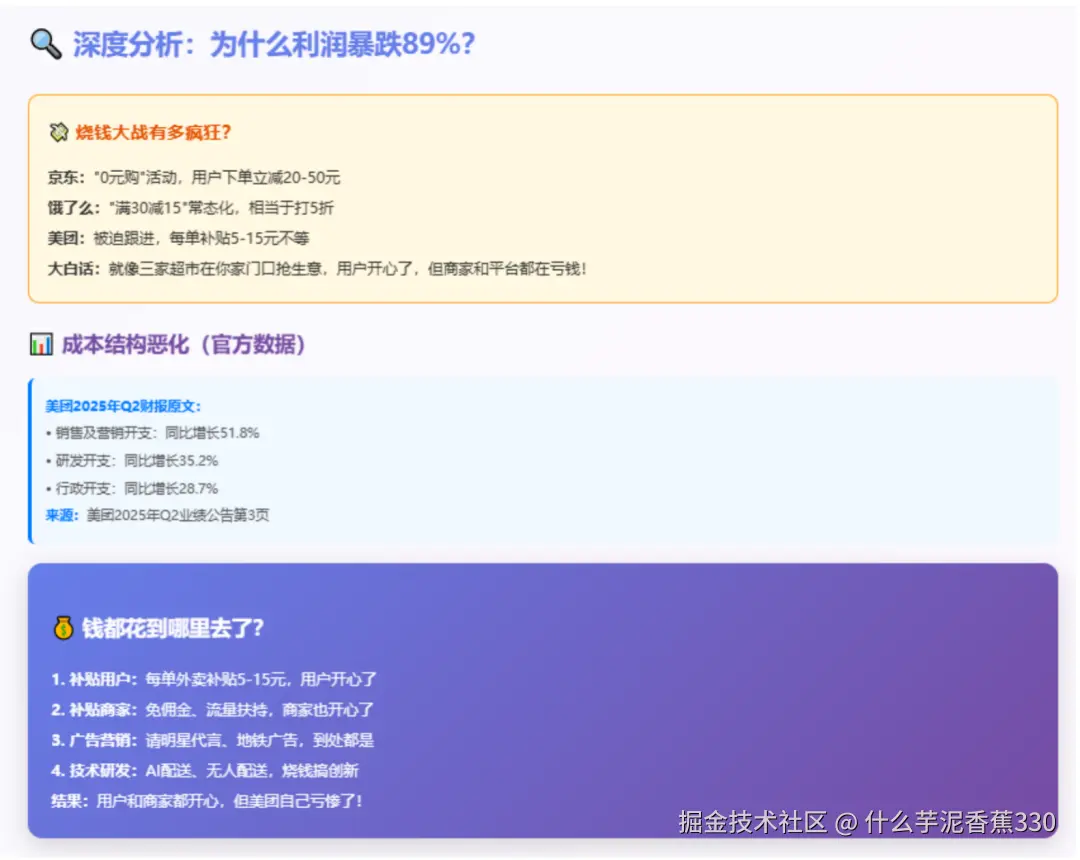1080x860 pixels.
Task: Click the money icon beside 烧钱大战有多疯狂
Action: (59, 132)
